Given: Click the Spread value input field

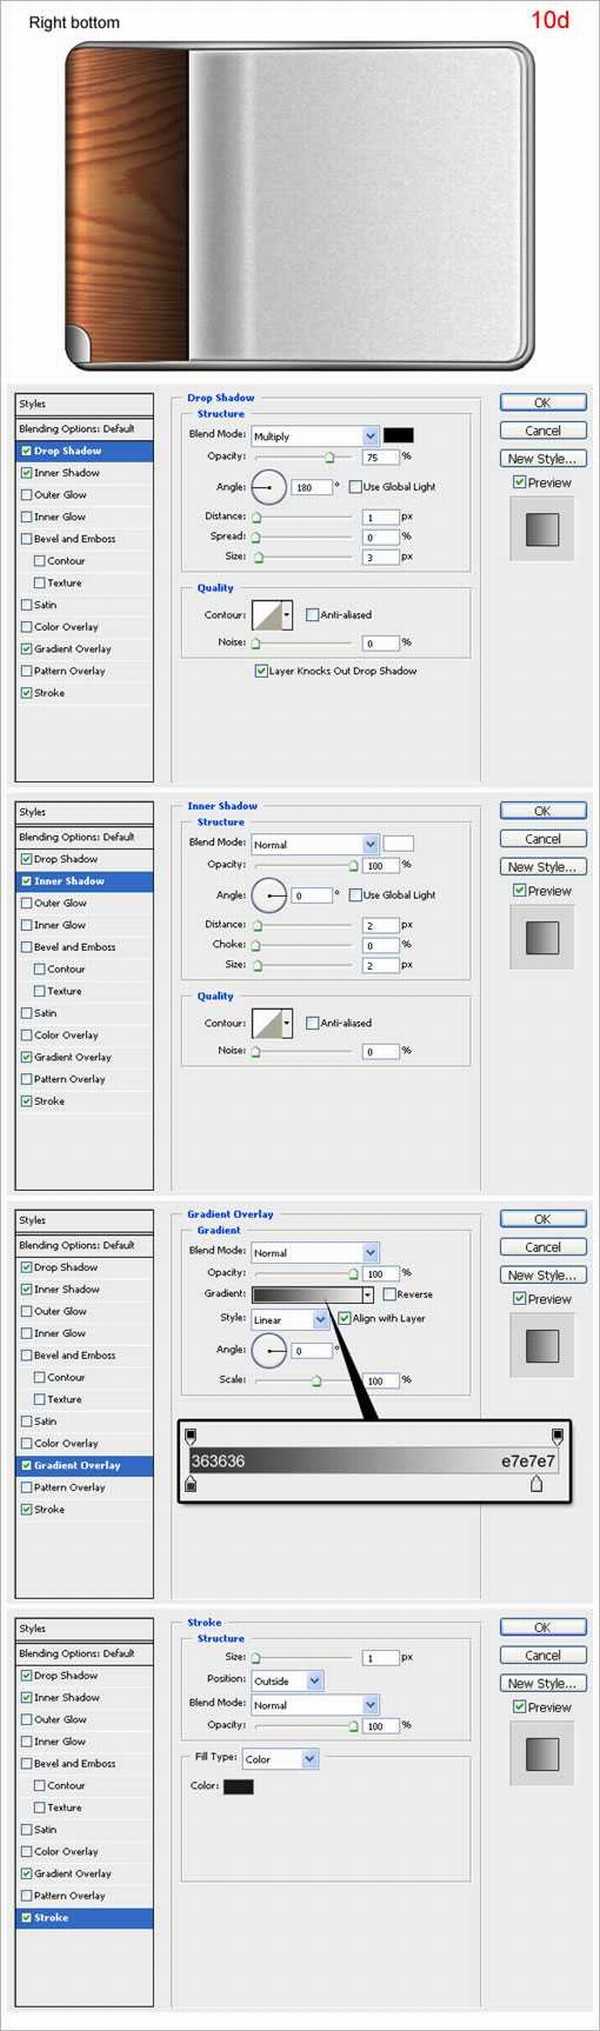Looking at the screenshot, I should 380,537.
